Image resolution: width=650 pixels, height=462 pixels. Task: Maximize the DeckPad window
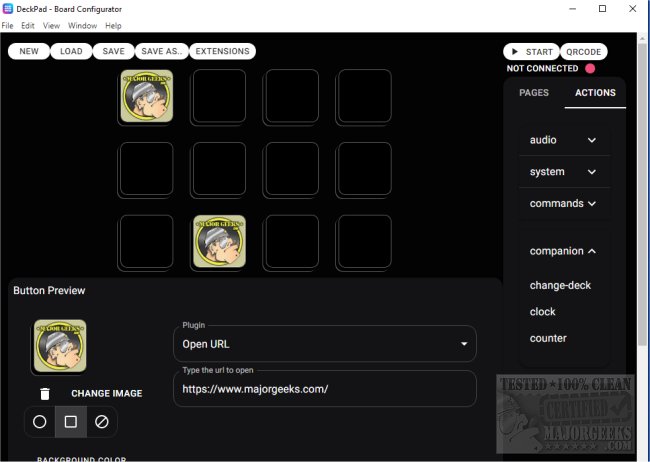click(603, 9)
